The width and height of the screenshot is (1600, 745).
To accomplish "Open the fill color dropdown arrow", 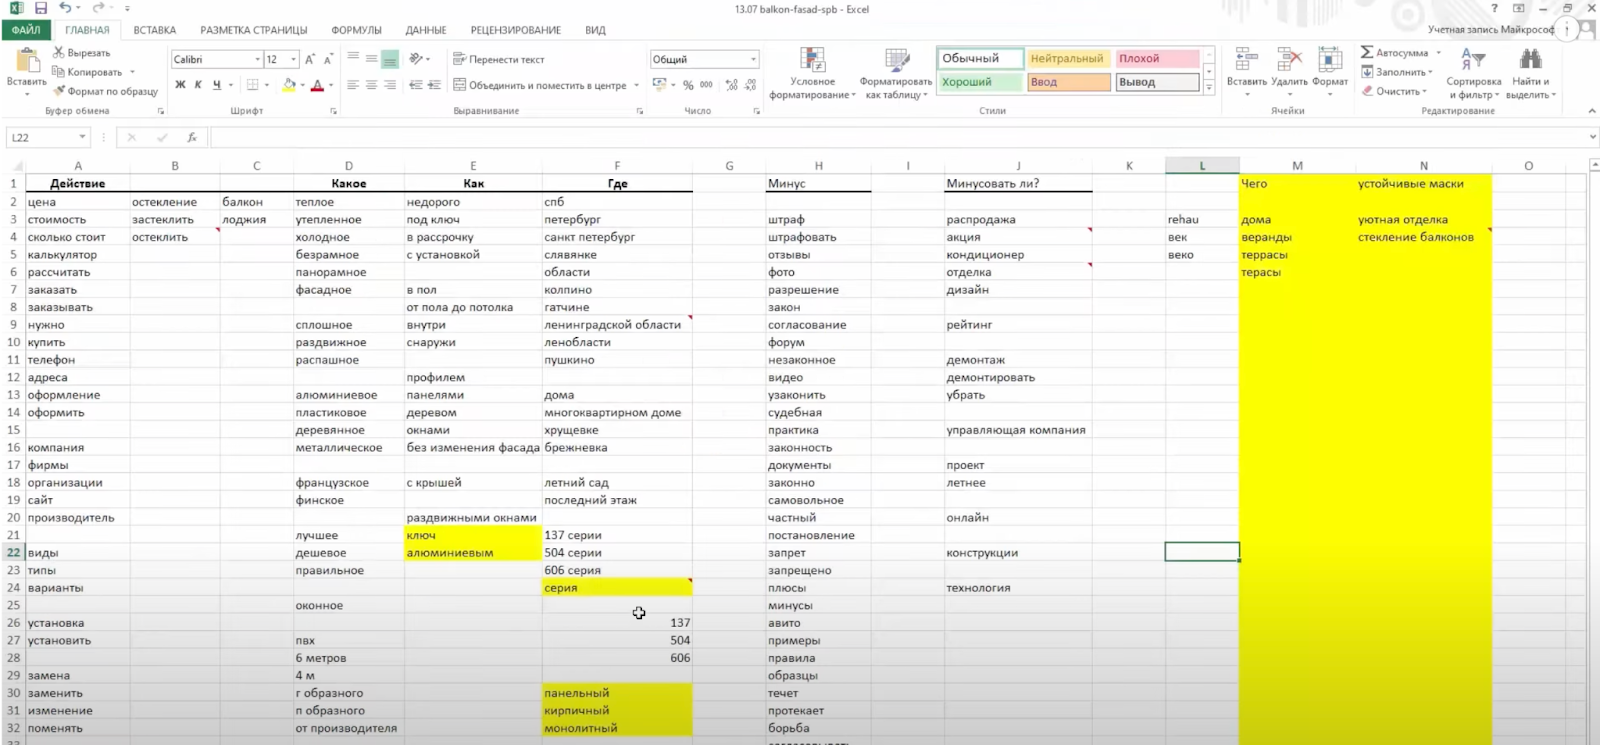I will pos(303,85).
